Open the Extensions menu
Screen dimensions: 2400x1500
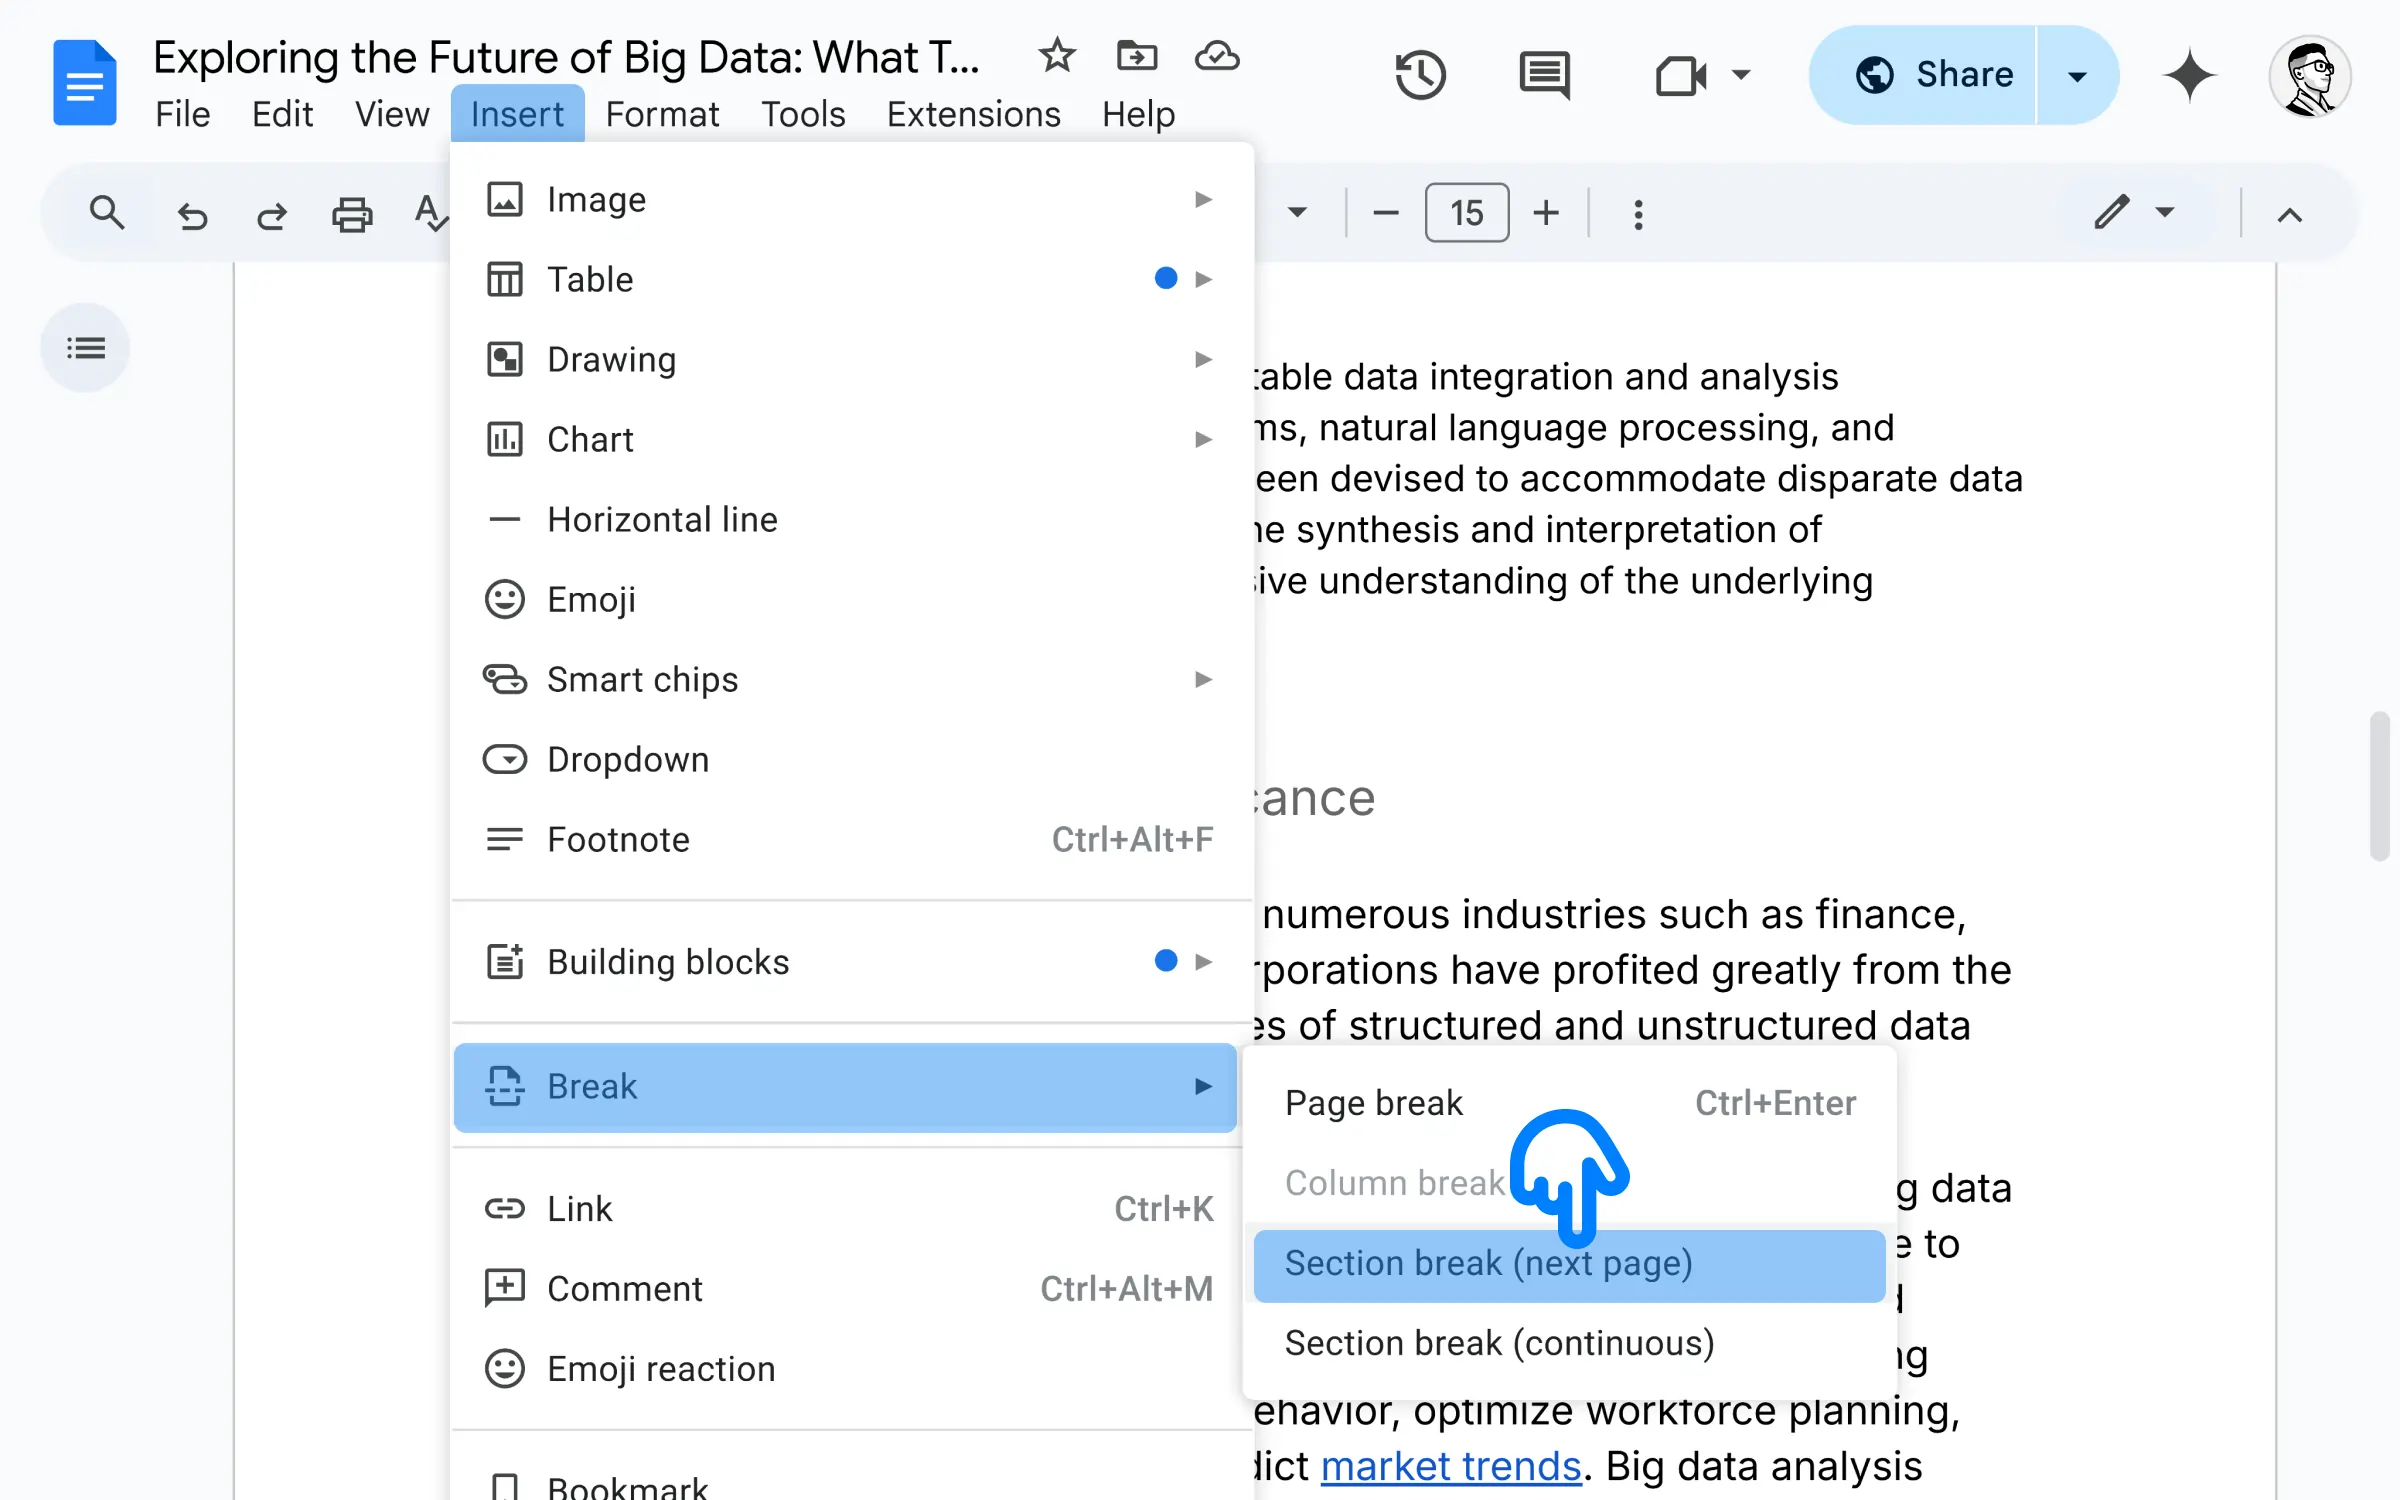973,114
